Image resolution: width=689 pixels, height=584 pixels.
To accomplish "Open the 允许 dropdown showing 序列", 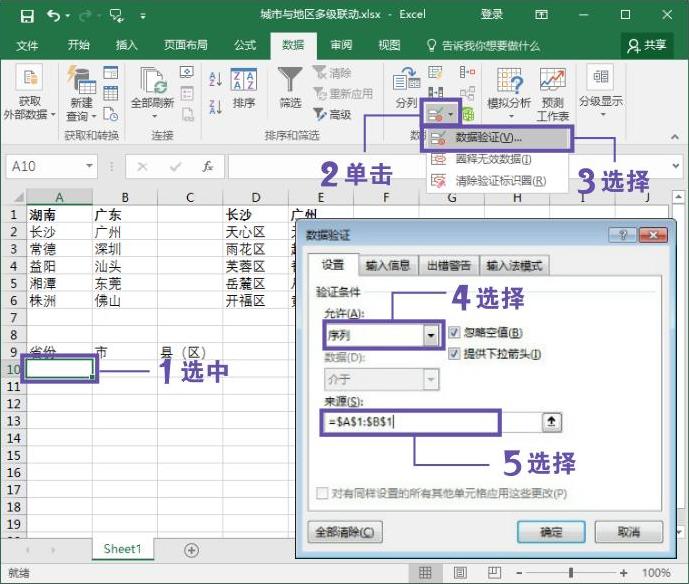I will click(431, 336).
